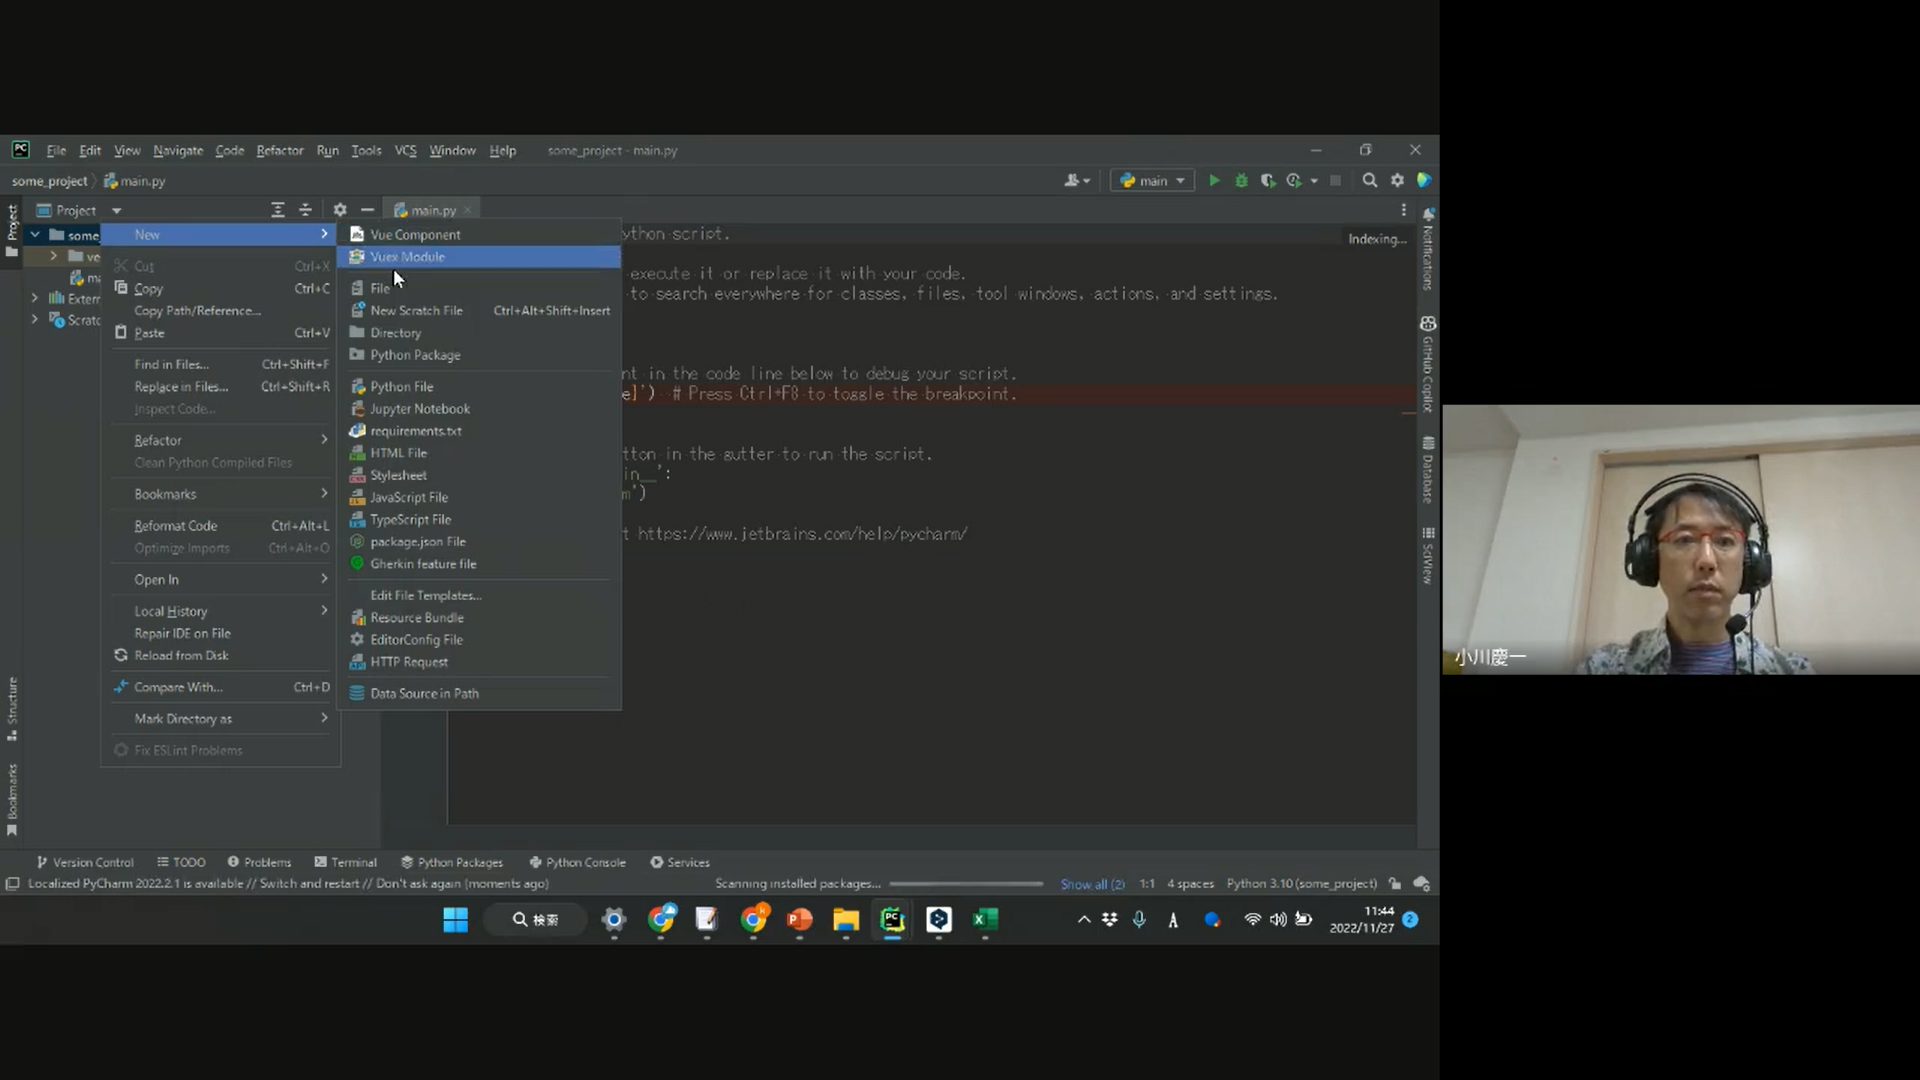This screenshot has width=1920, height=1080.
Task: Click the Debug bug icon
Action: pyautogui.click(x=1241, y=181)
